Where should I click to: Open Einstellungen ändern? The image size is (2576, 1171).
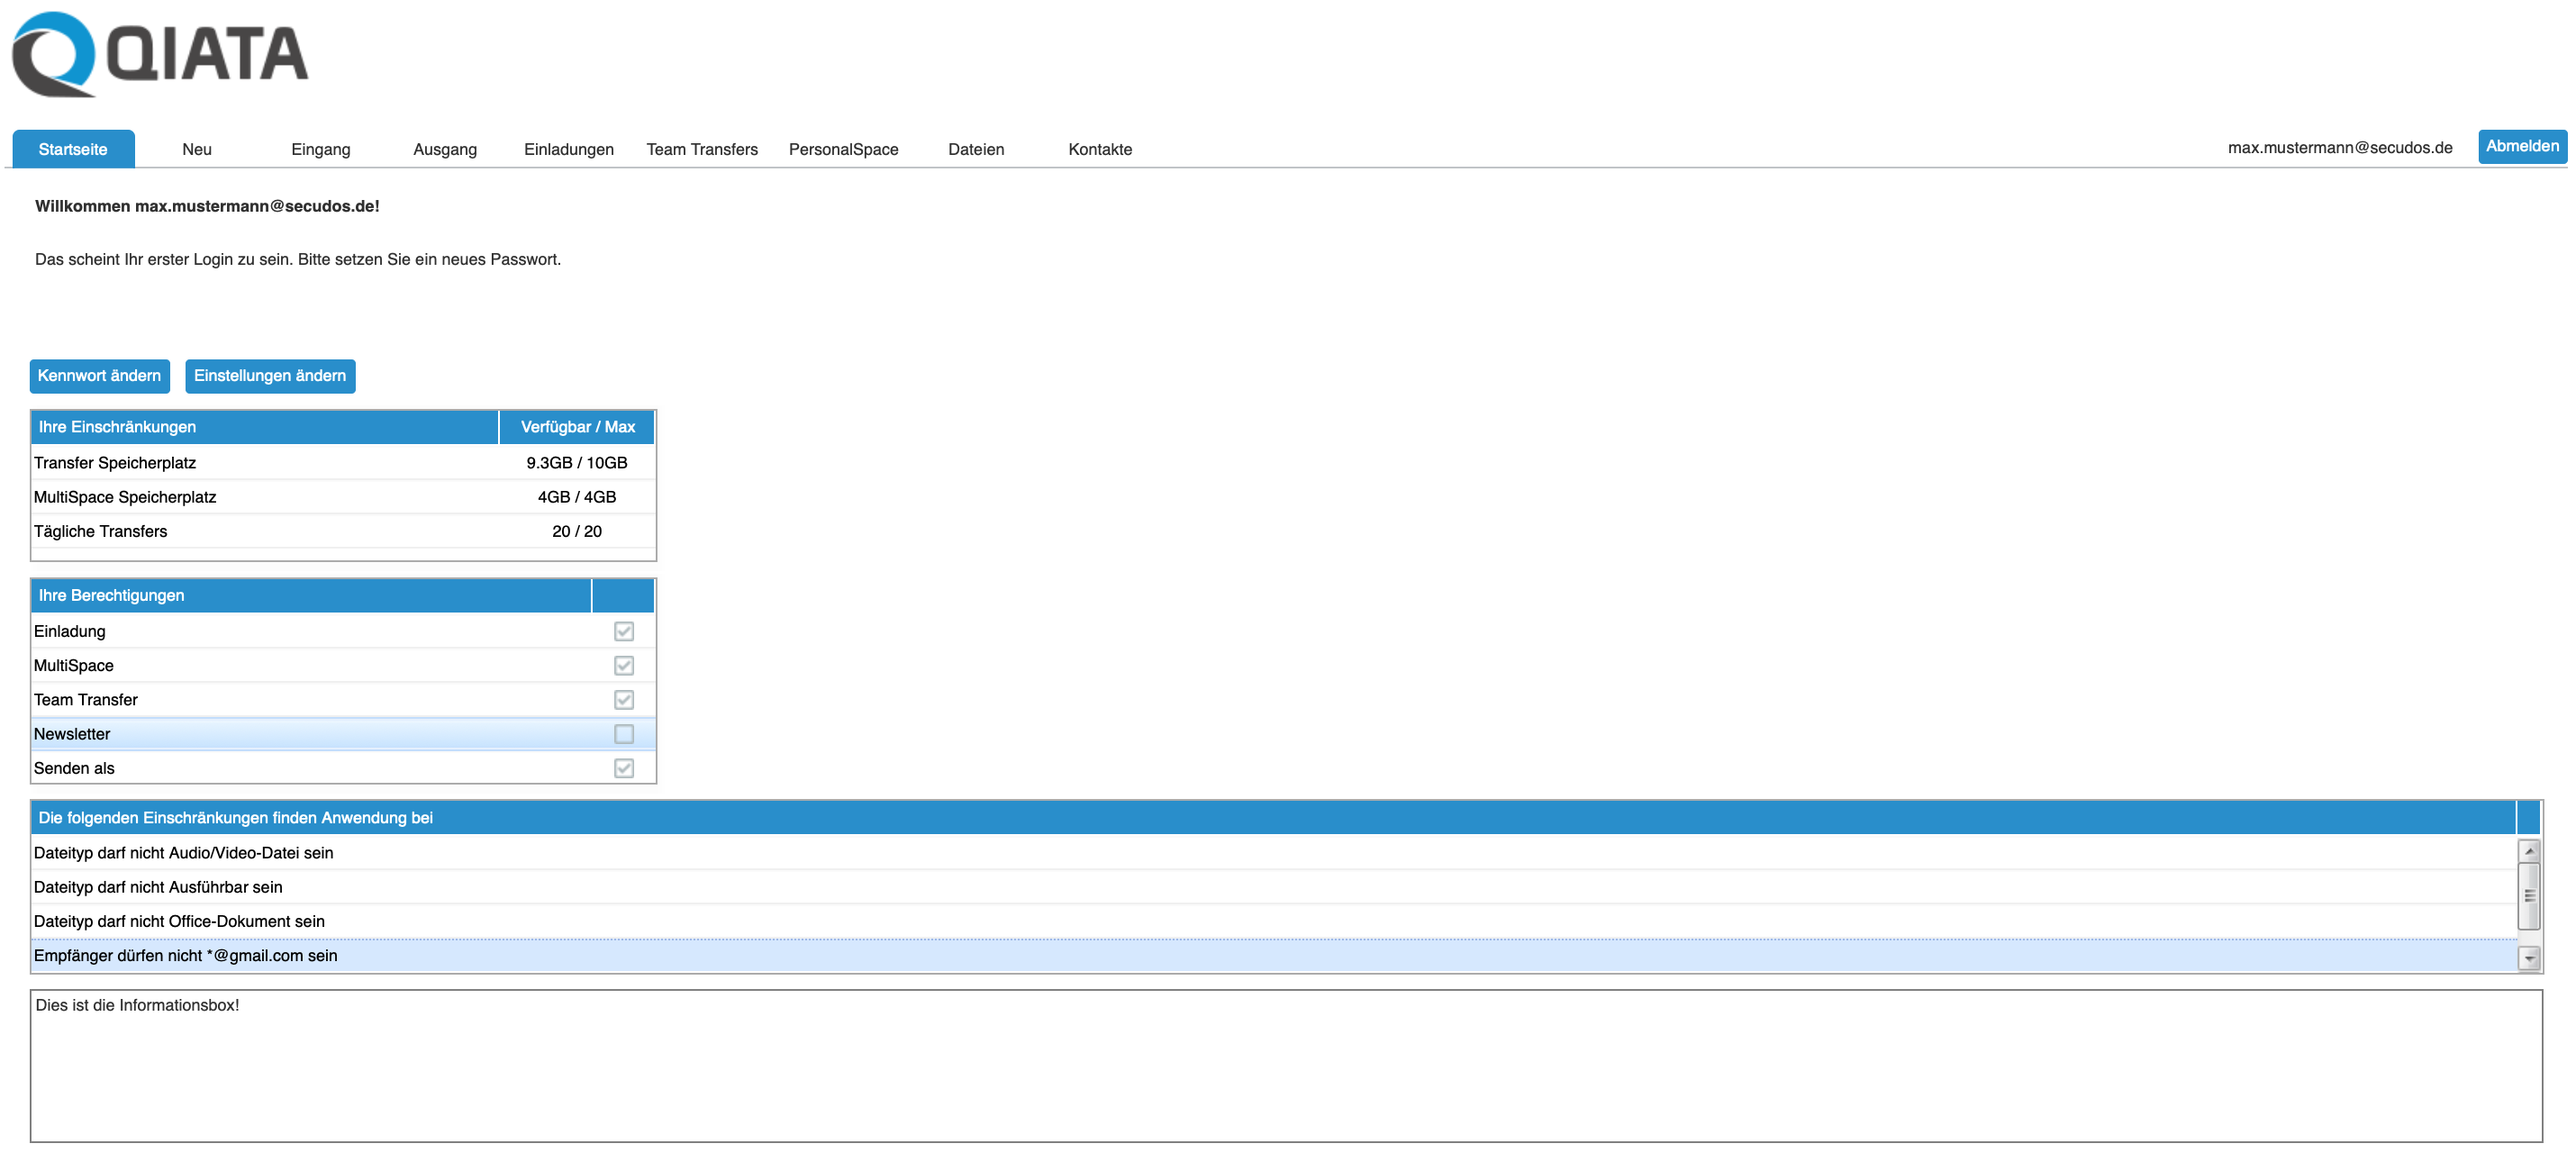(x=270, y=376)
